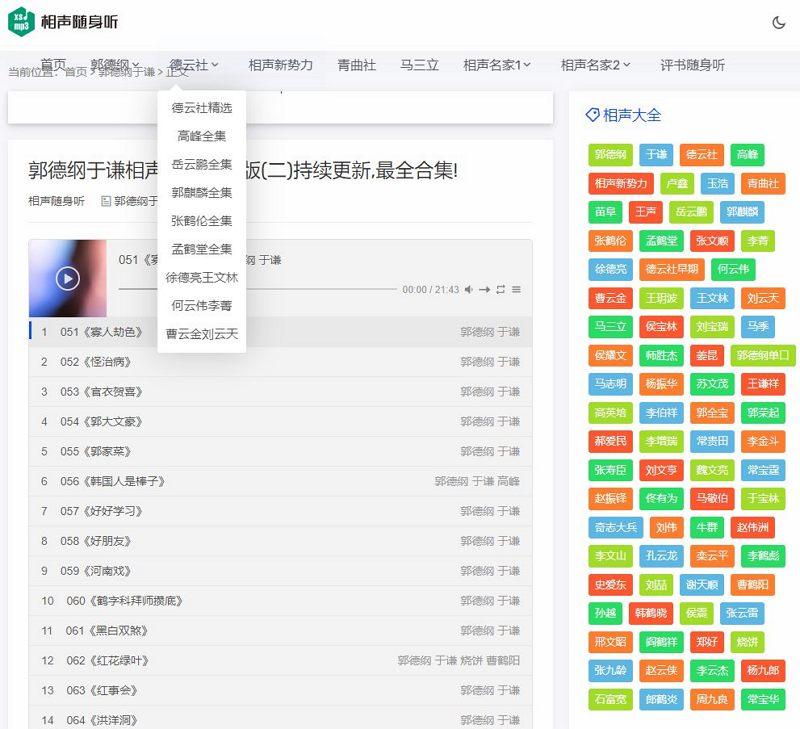The image size is (800, 729).
Task: Toggle loop repeat icon in player
Action: click(501, 290)
